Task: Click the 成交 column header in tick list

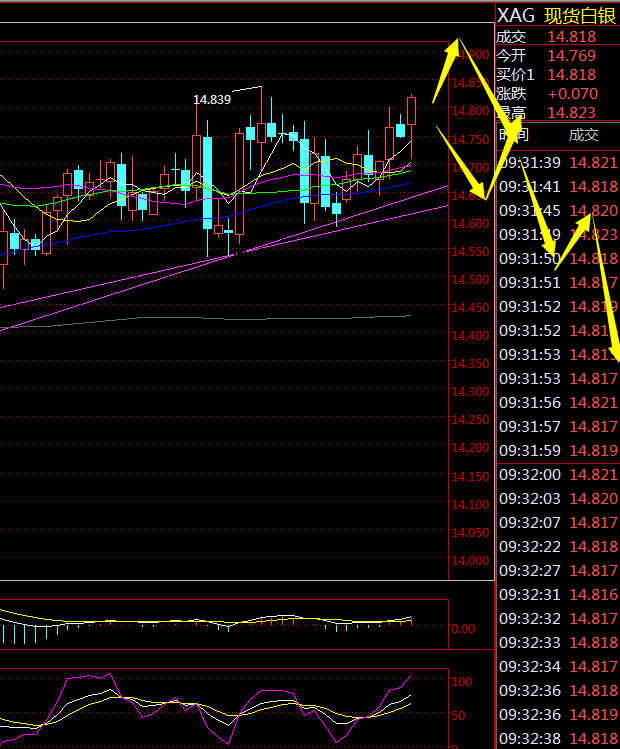Action: tap(583, 135)
